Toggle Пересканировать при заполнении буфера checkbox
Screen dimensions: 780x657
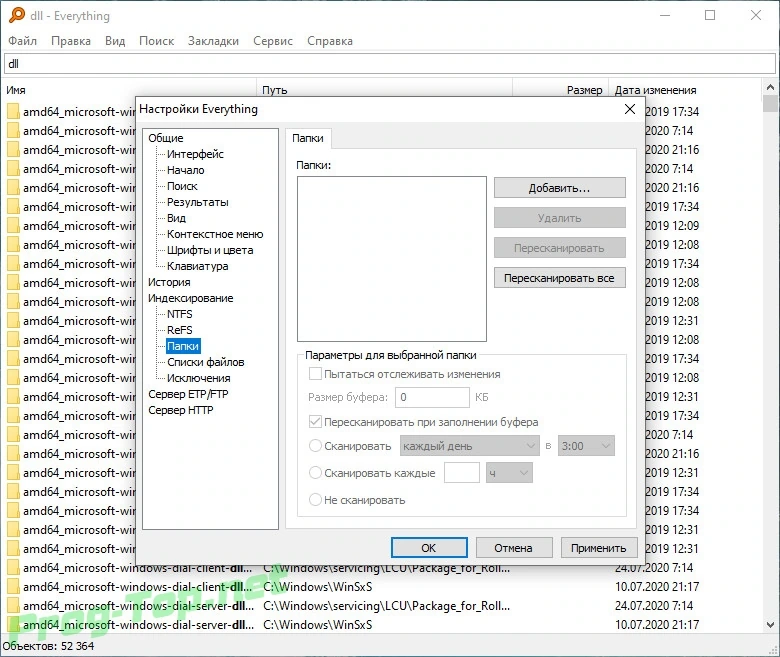tap(315, 422)
